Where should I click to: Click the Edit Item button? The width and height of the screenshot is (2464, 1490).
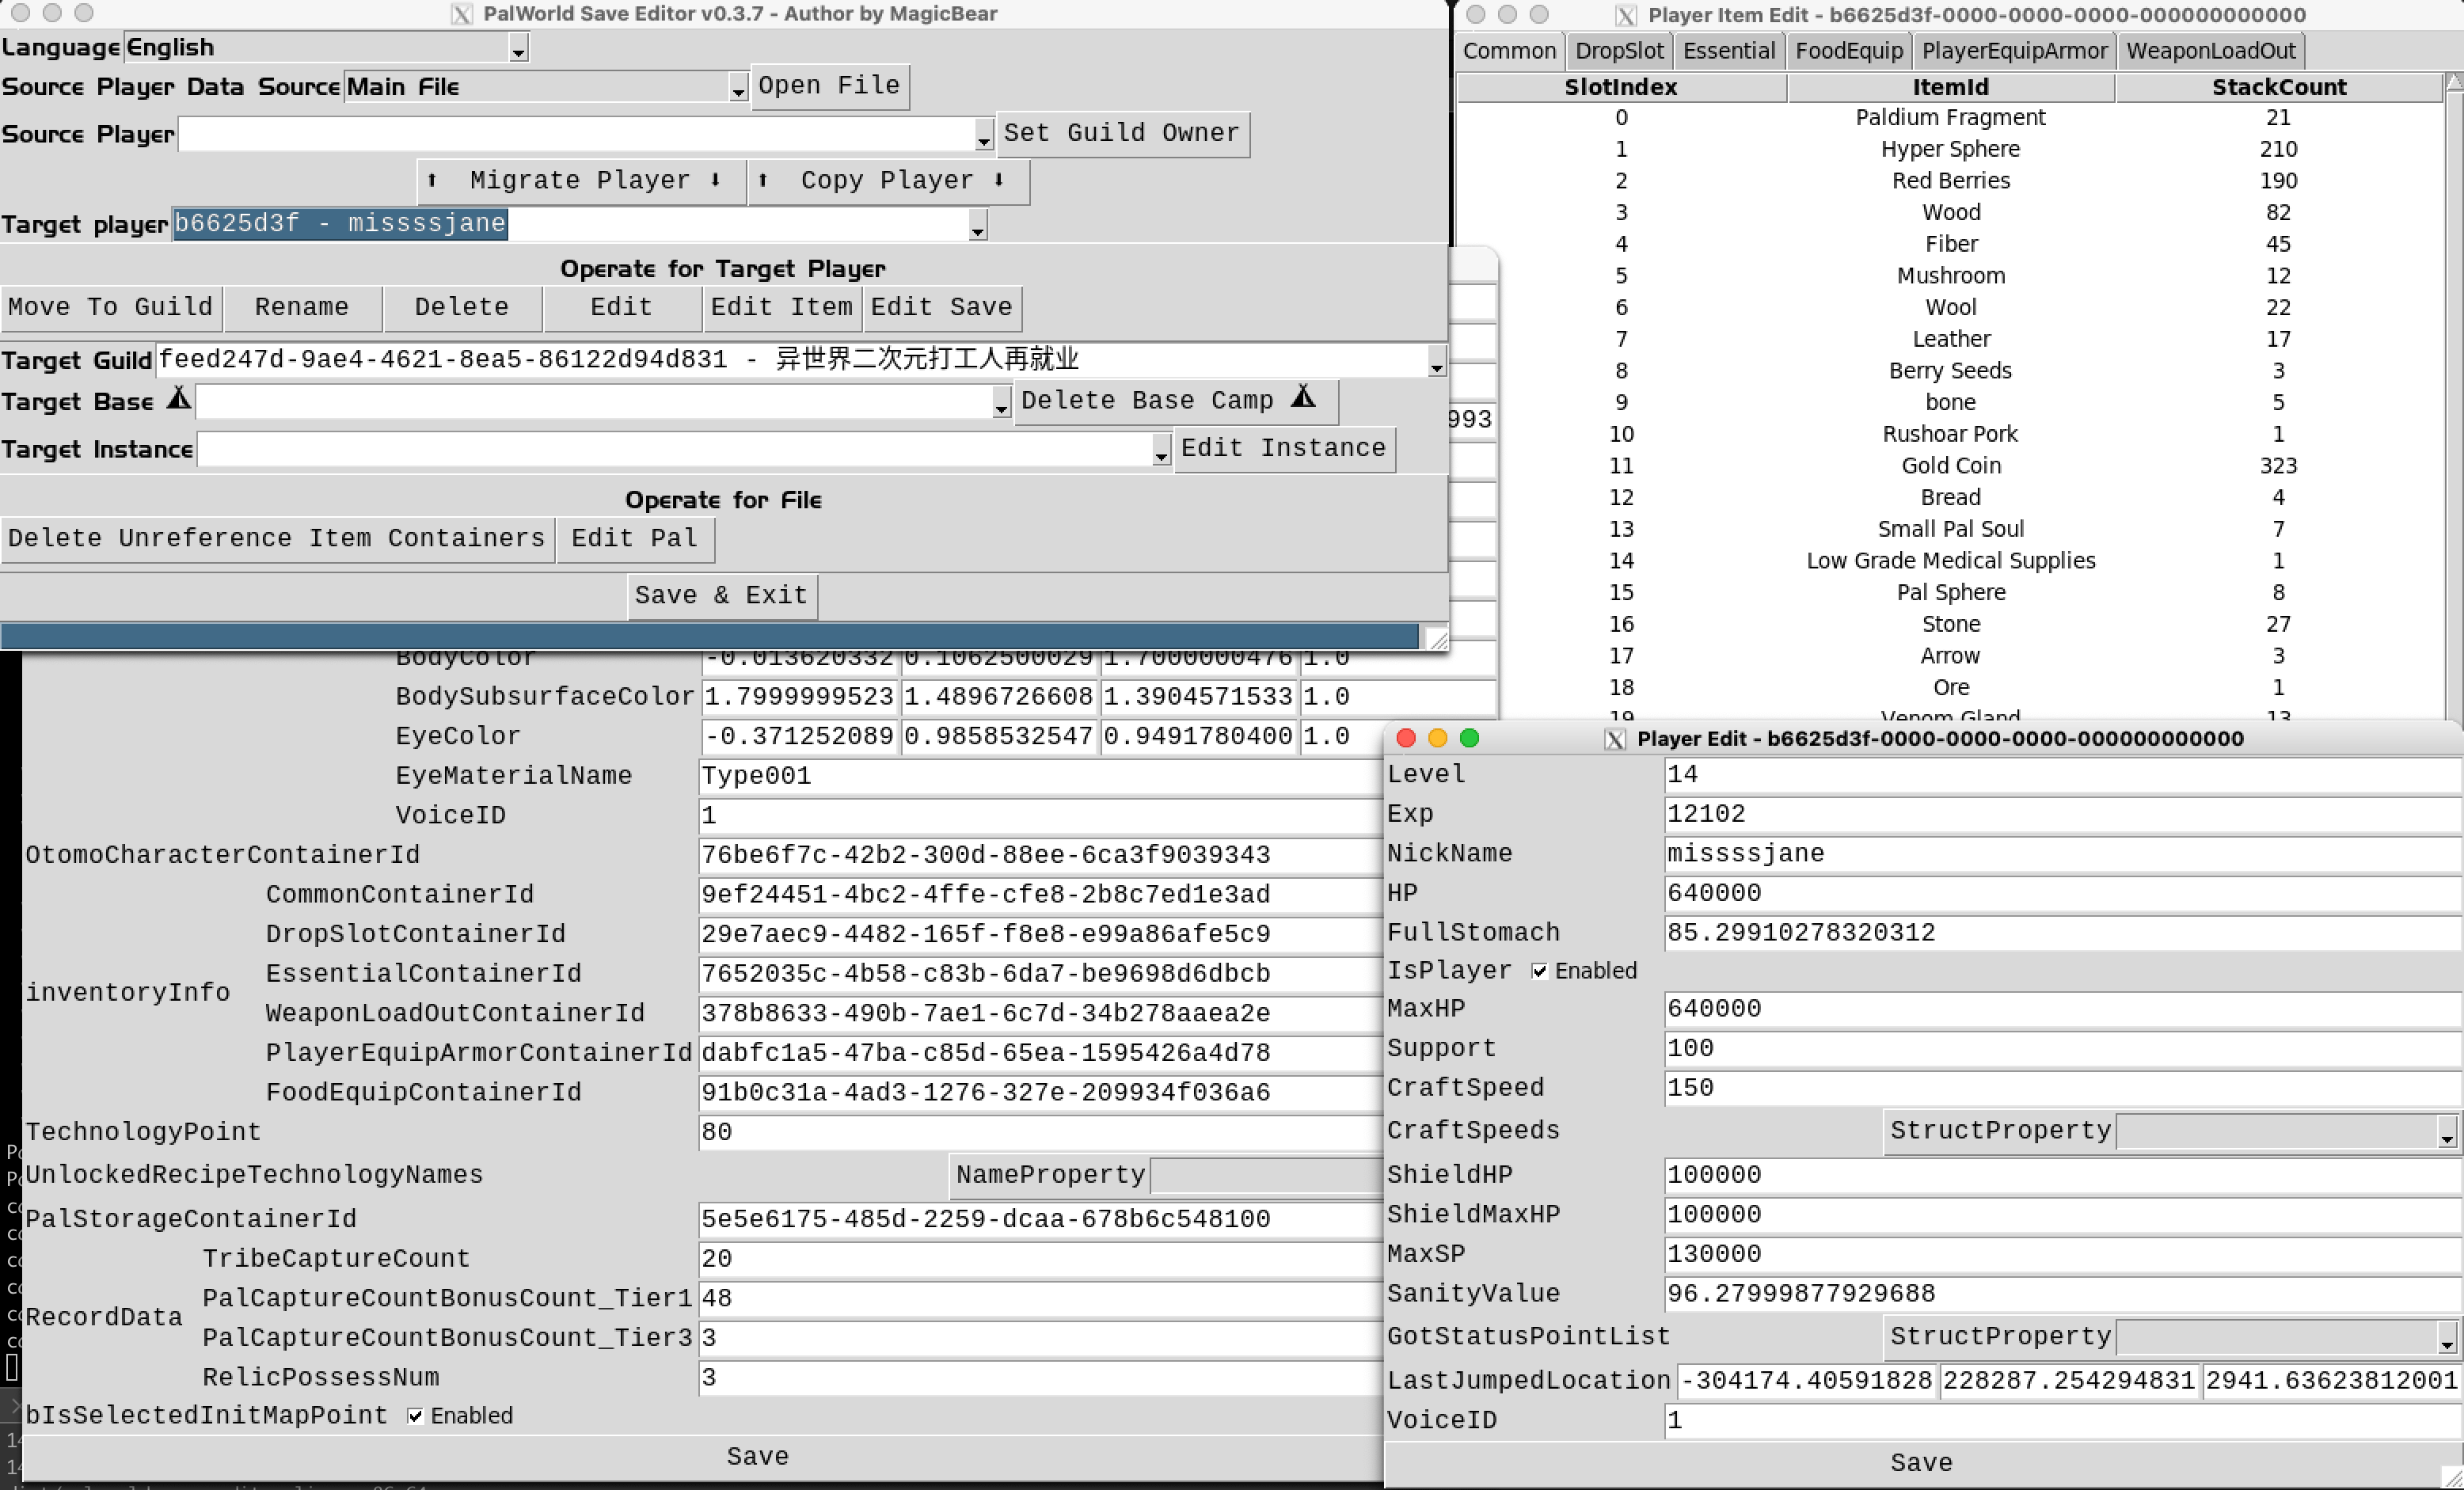[781, 307]
